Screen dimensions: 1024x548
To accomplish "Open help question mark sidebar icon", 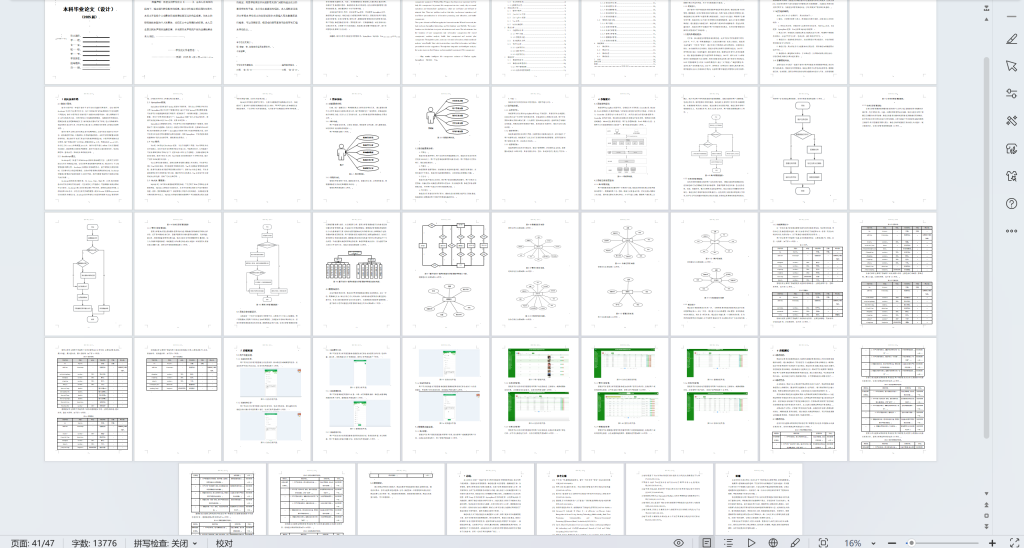I will 1012,203.
